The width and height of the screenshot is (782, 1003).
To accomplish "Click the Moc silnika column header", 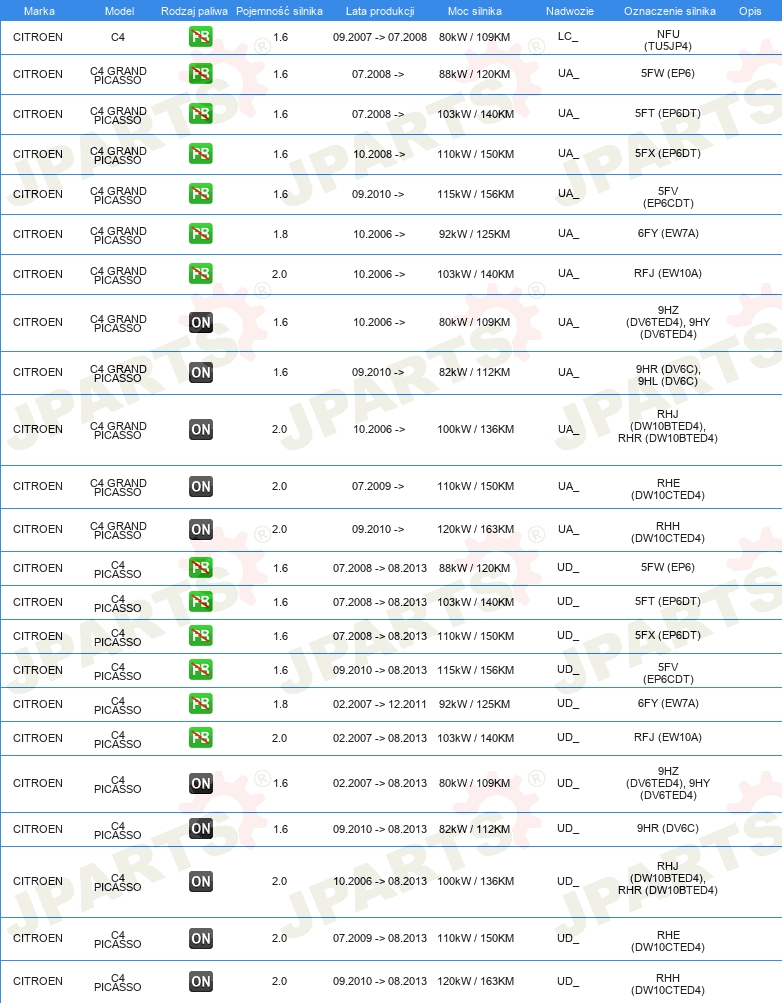I will [x=474, y=11].
